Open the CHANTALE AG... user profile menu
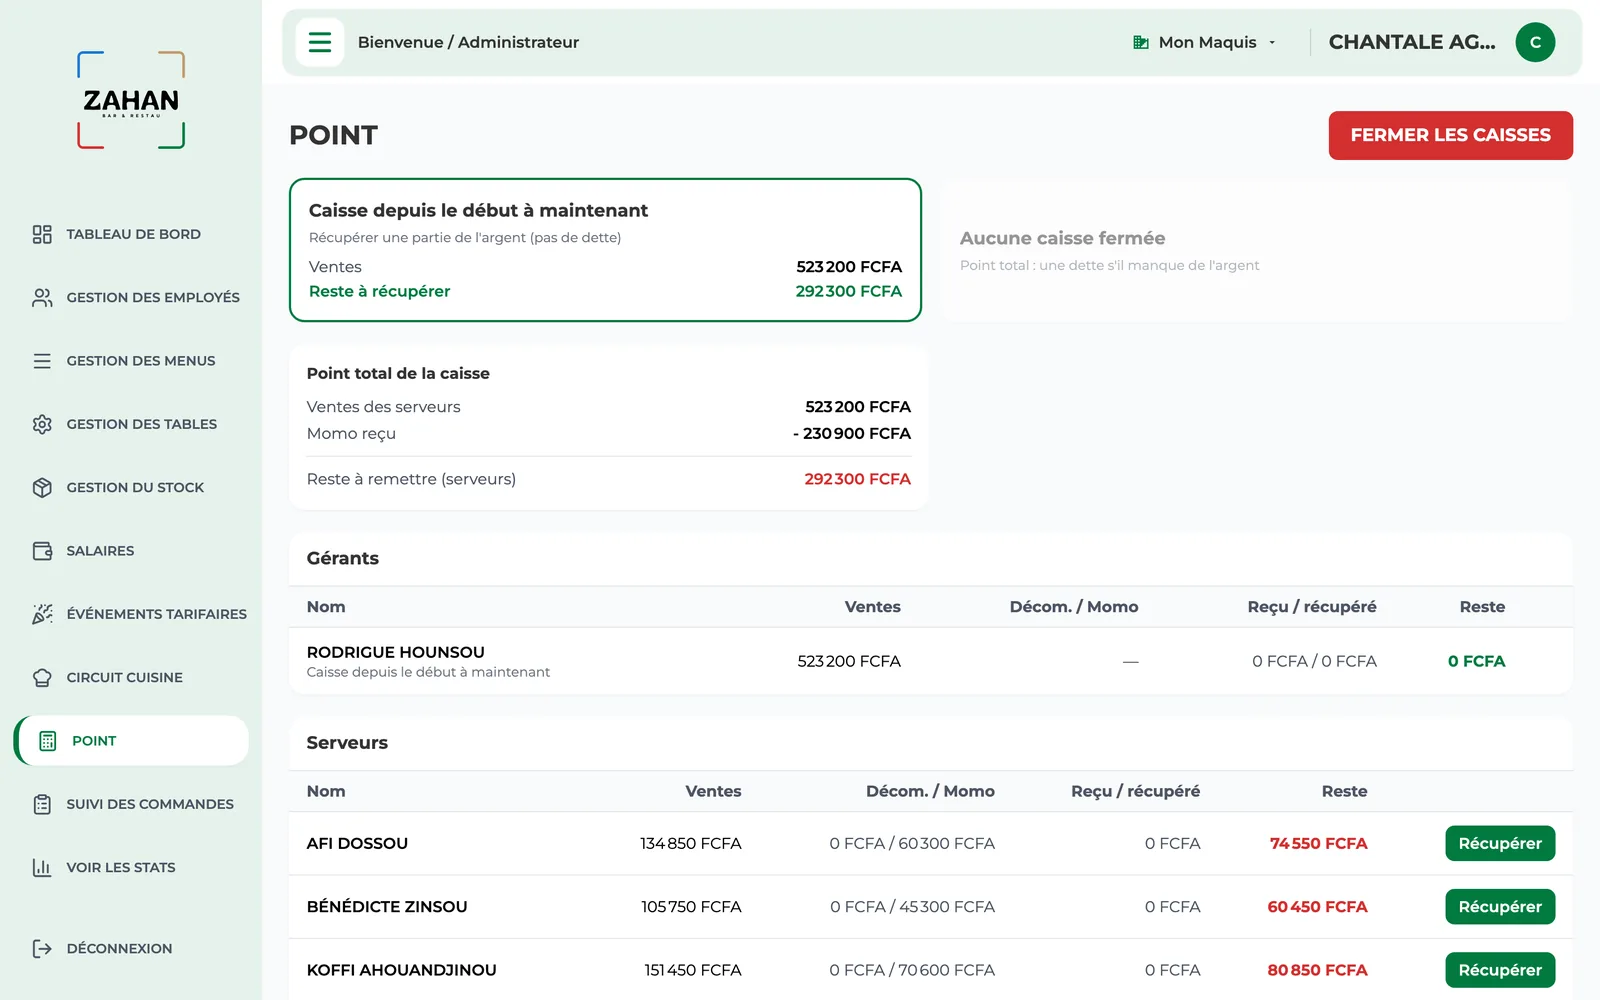The height and width of the screenshot is (1000, 1600). click(x=1412, y=42)
